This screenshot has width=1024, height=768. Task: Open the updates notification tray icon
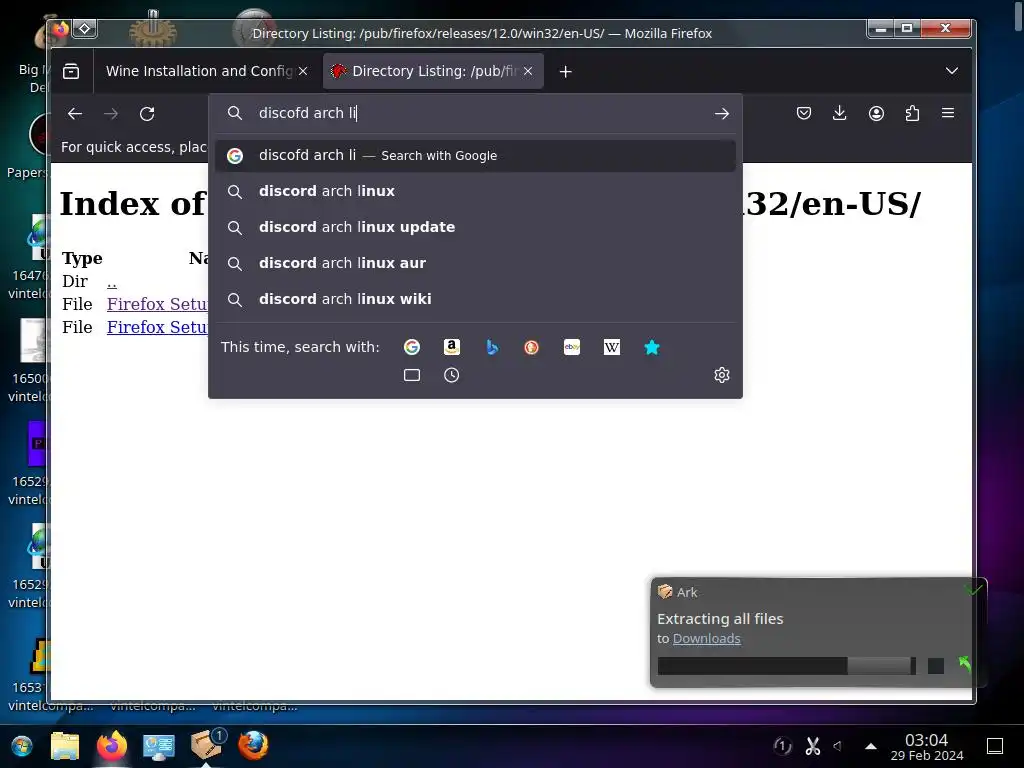pyautogui.click(x=782, y=746)
